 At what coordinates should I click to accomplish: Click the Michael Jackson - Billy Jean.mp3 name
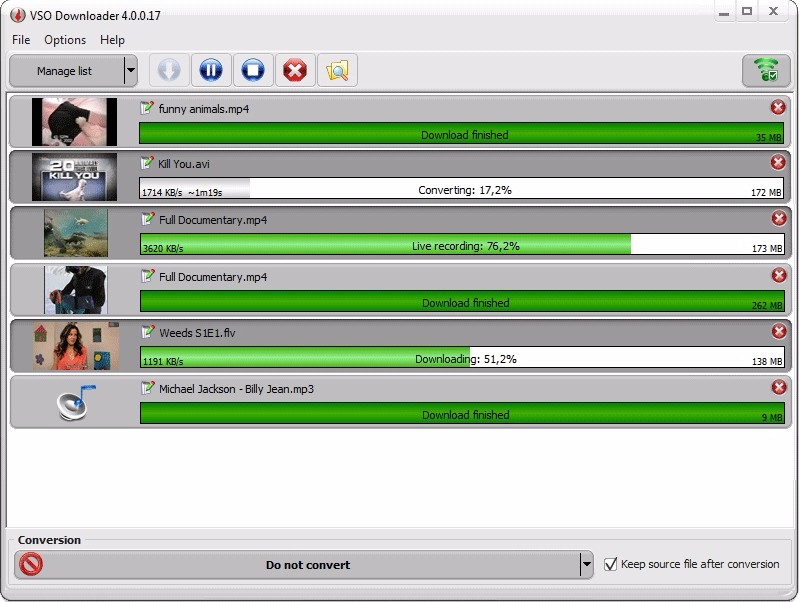pos(236,389)
